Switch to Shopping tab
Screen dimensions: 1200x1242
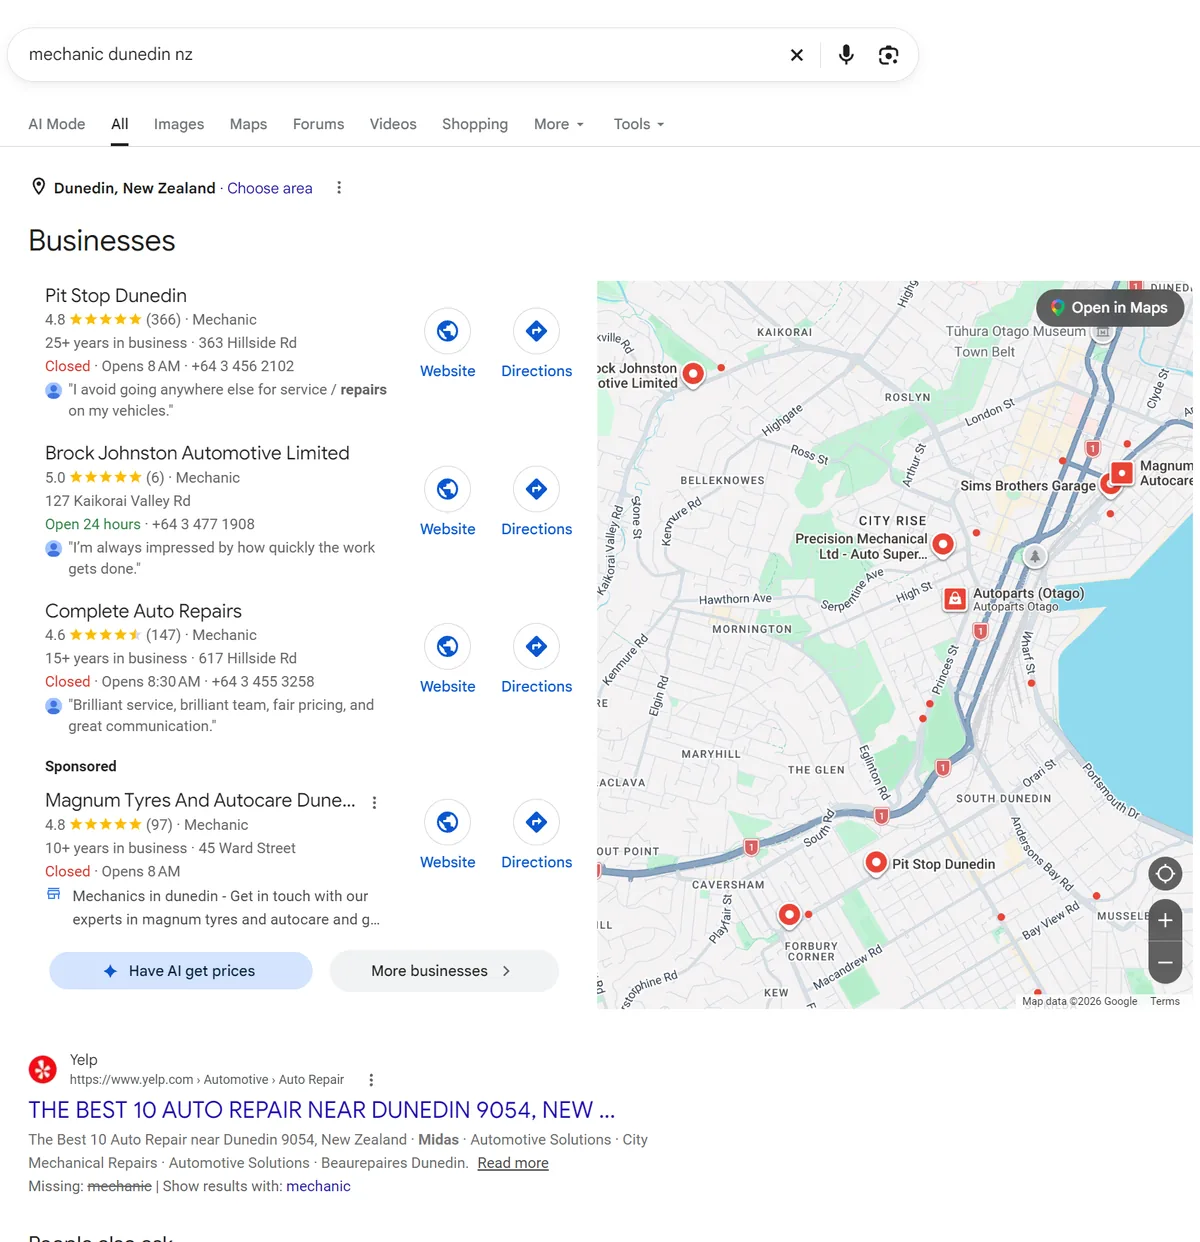pyautogui.click(x=475, y=124)
